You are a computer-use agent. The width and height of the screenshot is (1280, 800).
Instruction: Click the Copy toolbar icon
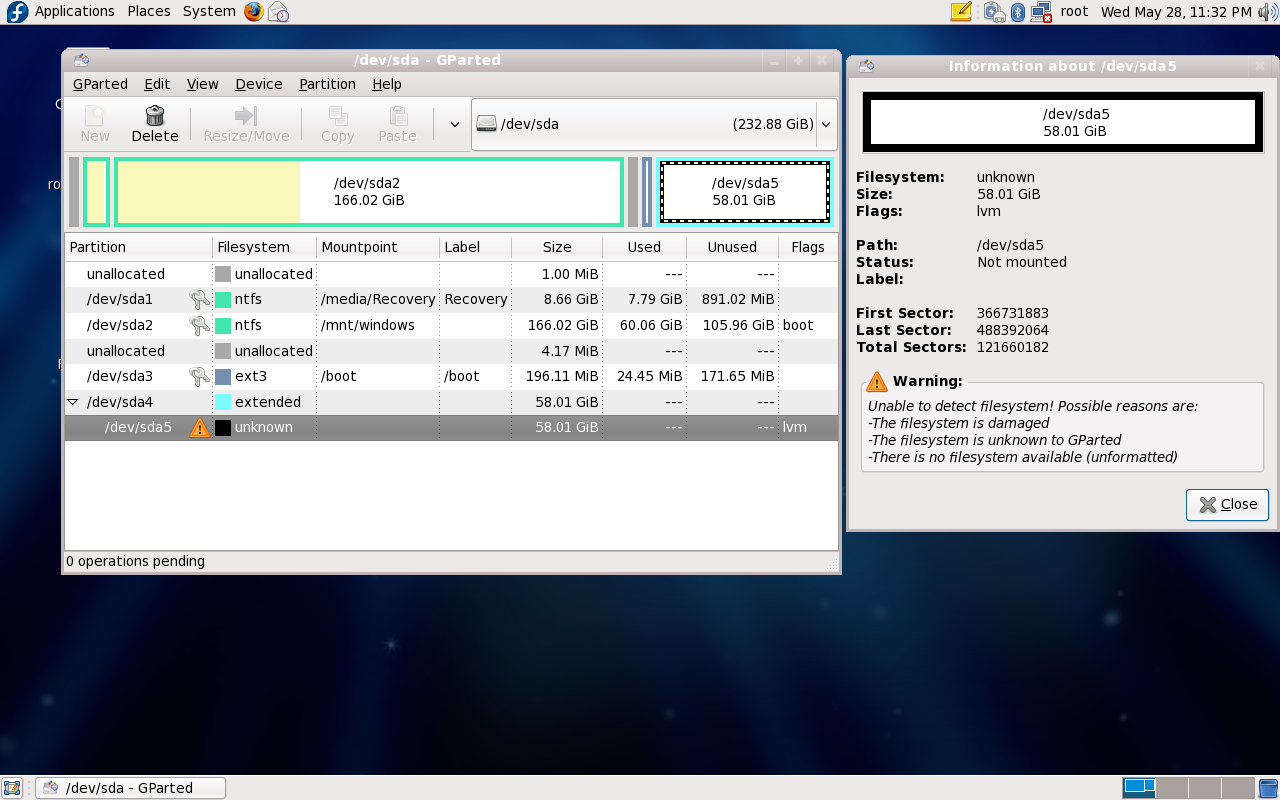tap(337, 115)
